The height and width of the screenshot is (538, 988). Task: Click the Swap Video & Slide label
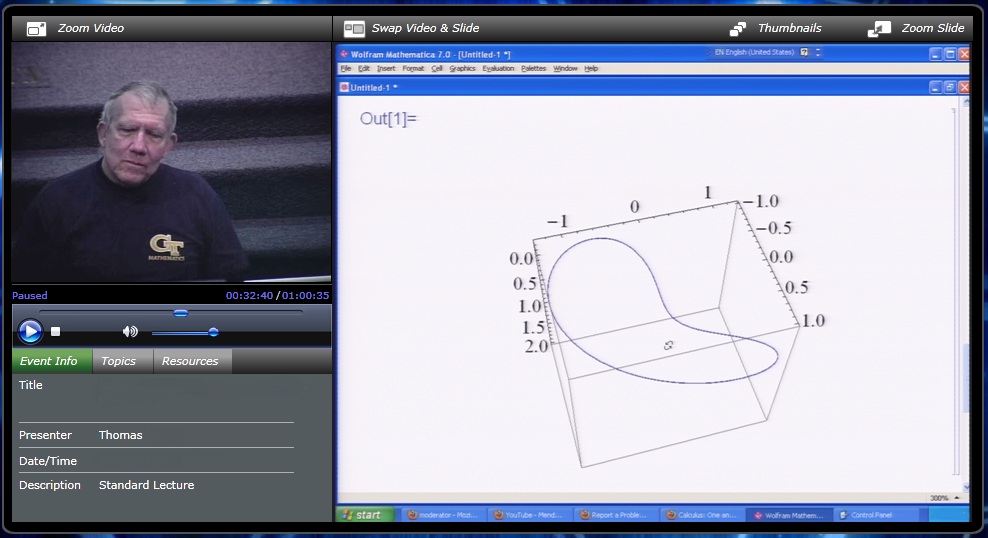(x=425, y=28)
